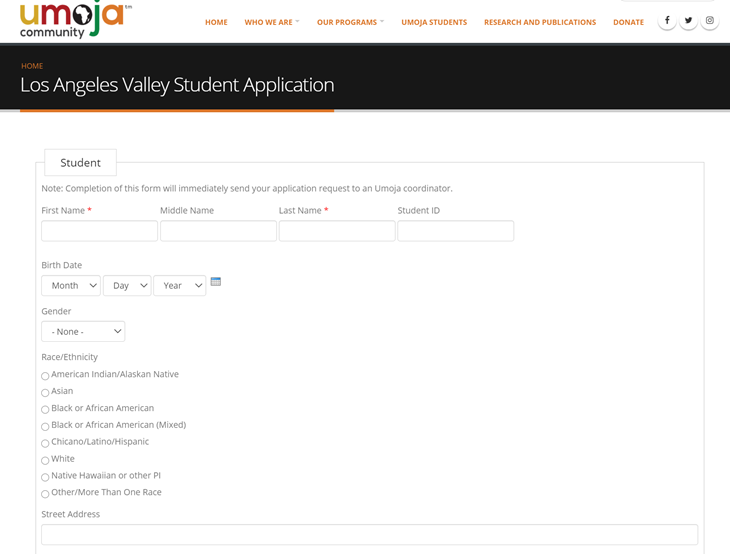The height and width of the screenshot is (554, 730).
Task: Focus the Street Address field
Action: click(369, 534)
